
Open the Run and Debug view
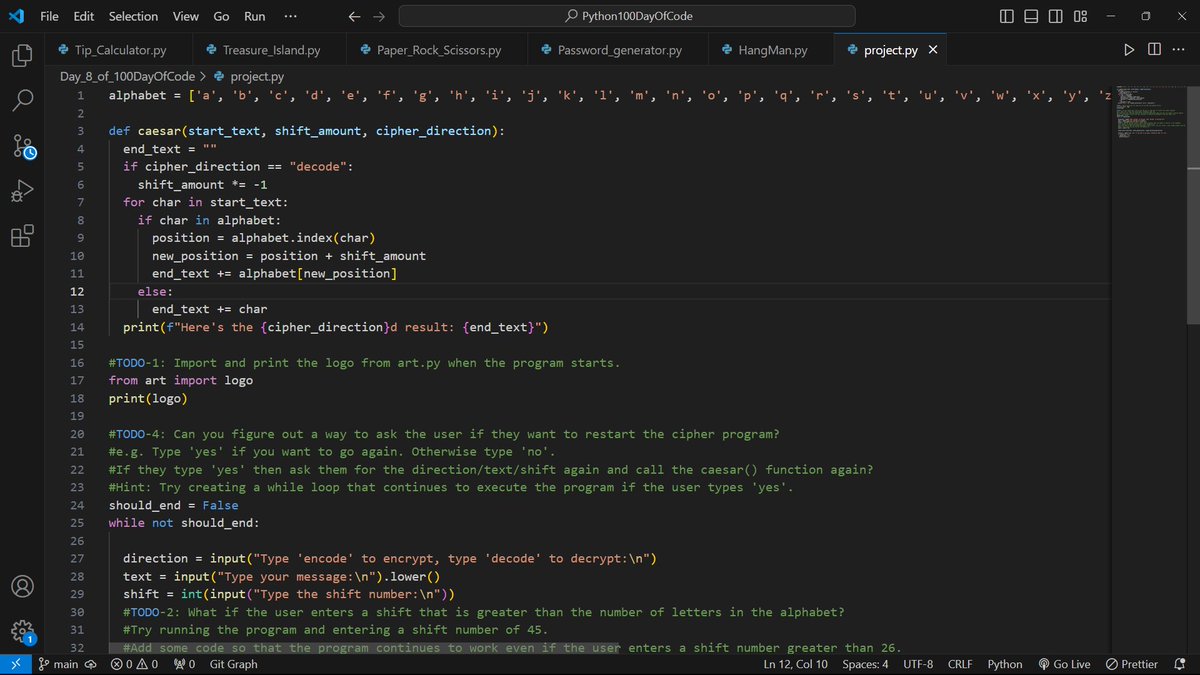point(23,191)
